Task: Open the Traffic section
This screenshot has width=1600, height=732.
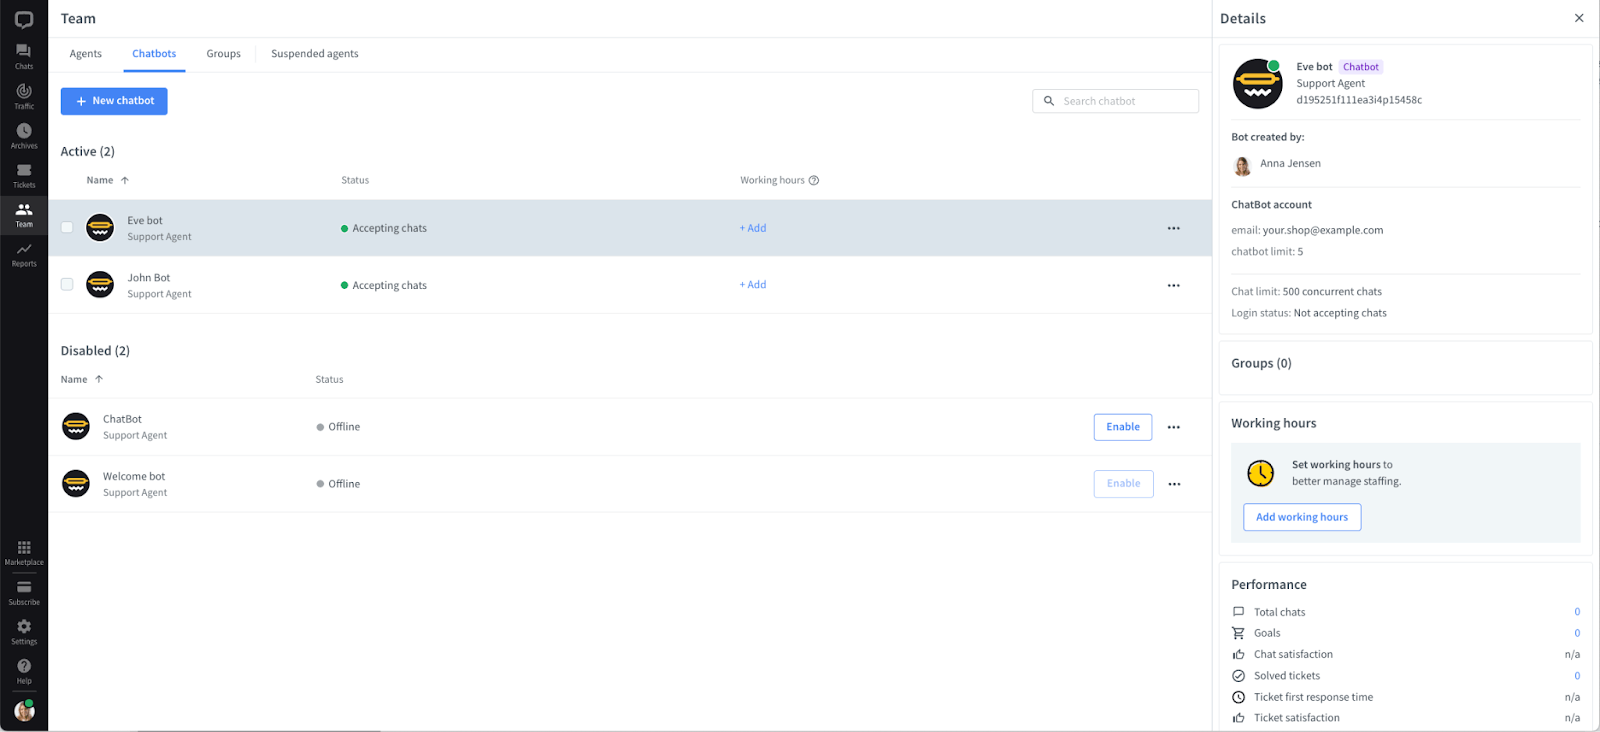Action: [x=24, y=96]
